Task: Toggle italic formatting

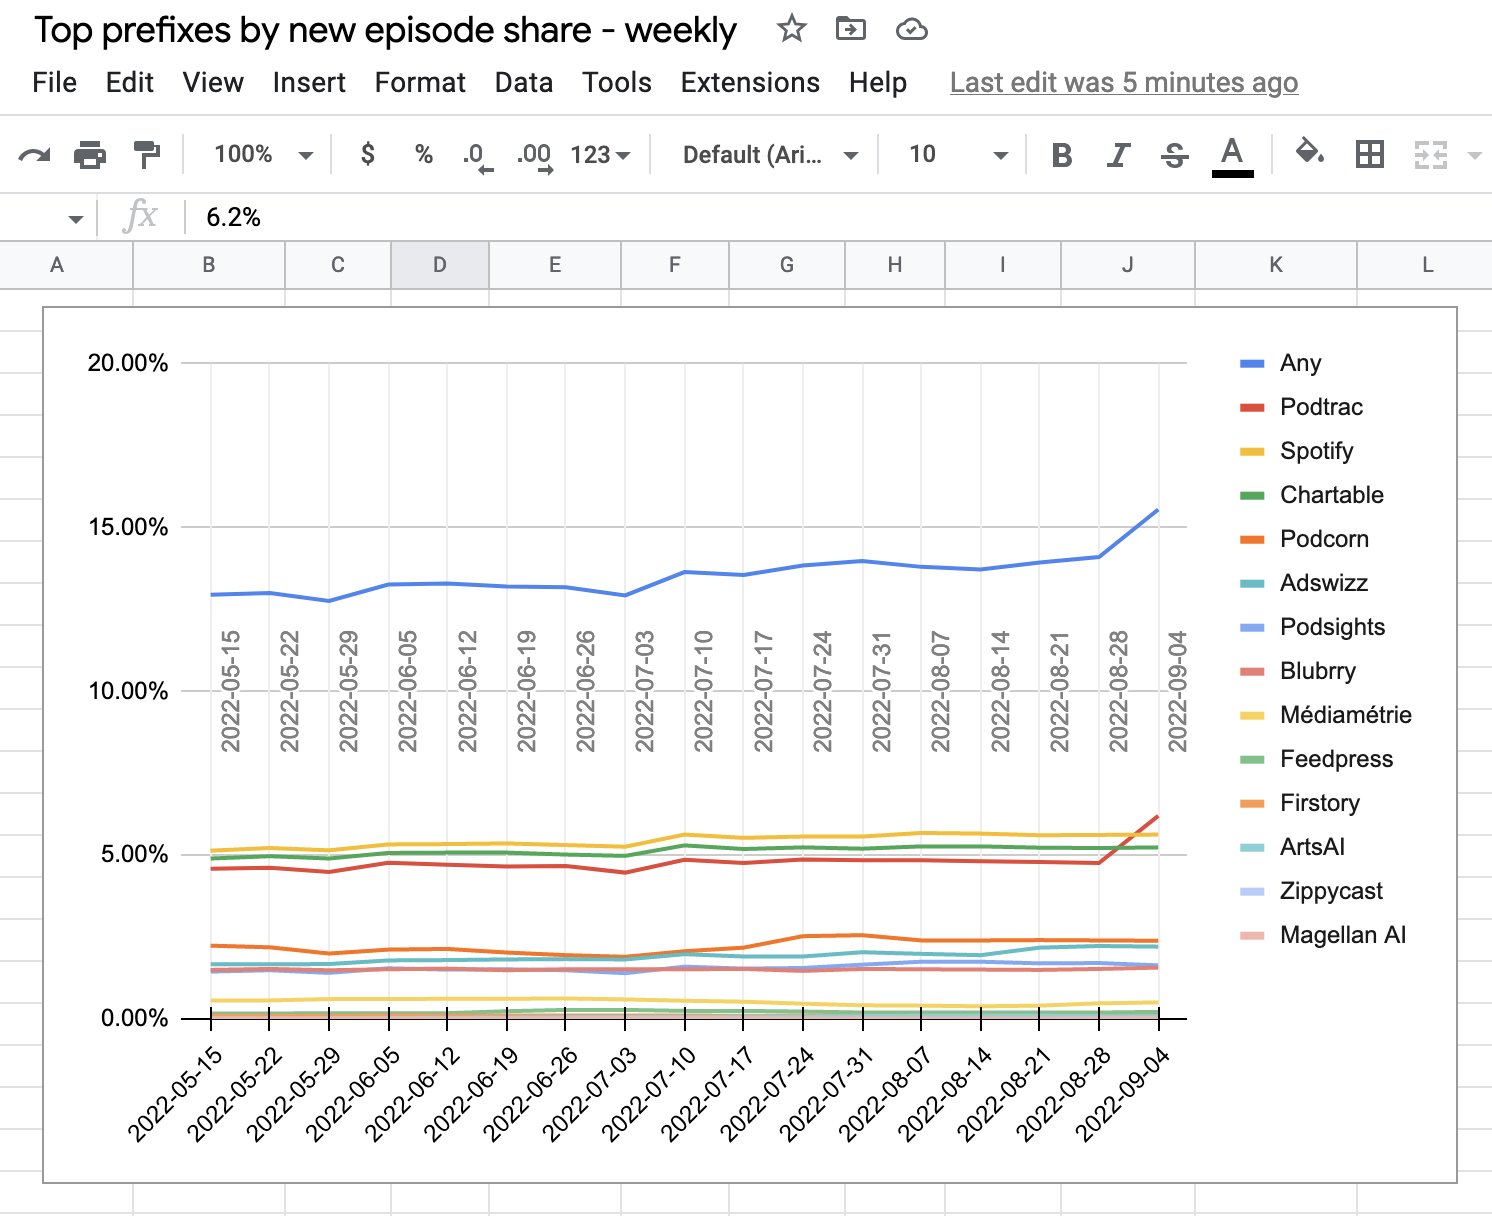Action: coord(1118,155)
